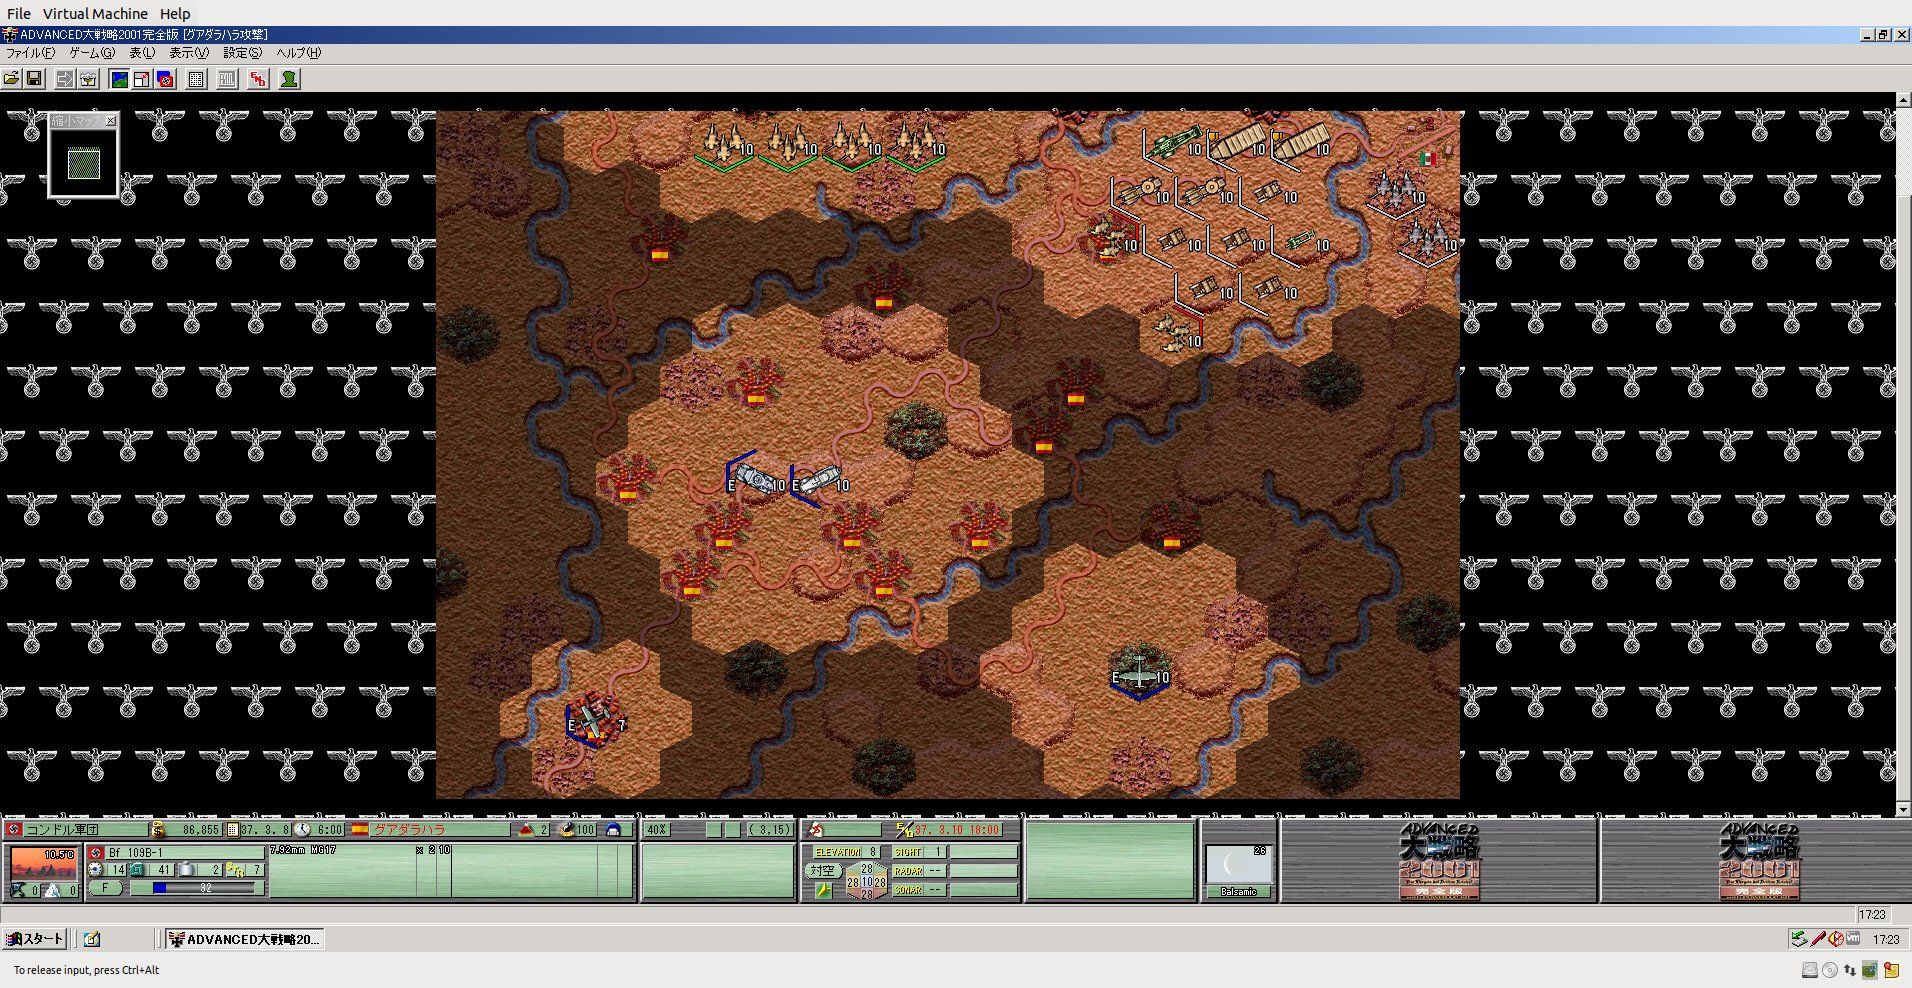Click the スタート start button
The height and width of the screenshot is (988, 1912).
coord(36,939)
